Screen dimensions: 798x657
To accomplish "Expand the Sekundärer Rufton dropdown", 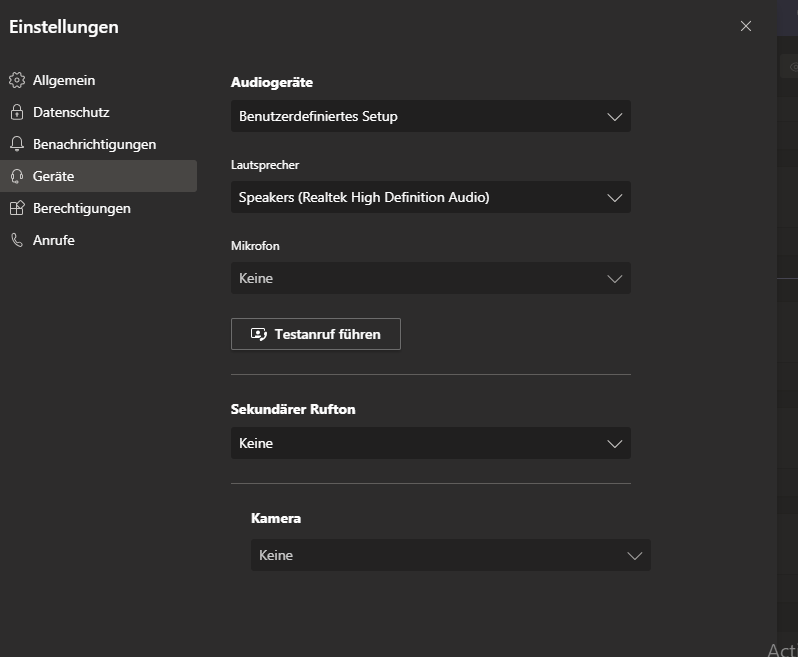I will coord(431,443).
